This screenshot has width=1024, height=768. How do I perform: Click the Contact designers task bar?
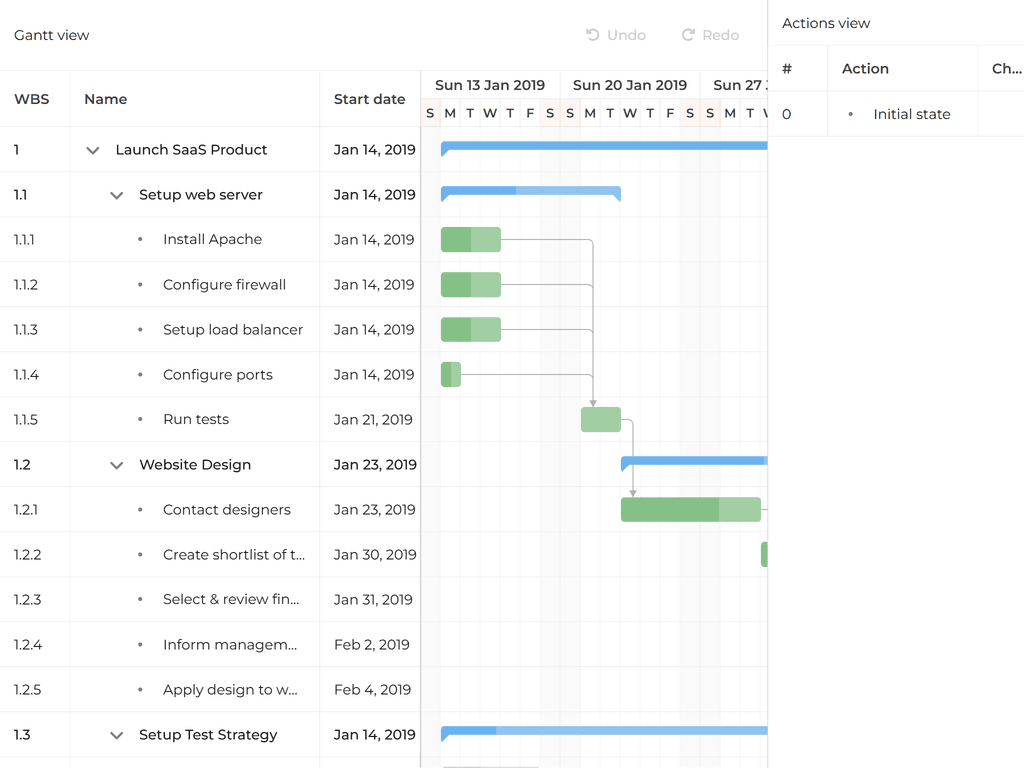click(x=690, y=510)
